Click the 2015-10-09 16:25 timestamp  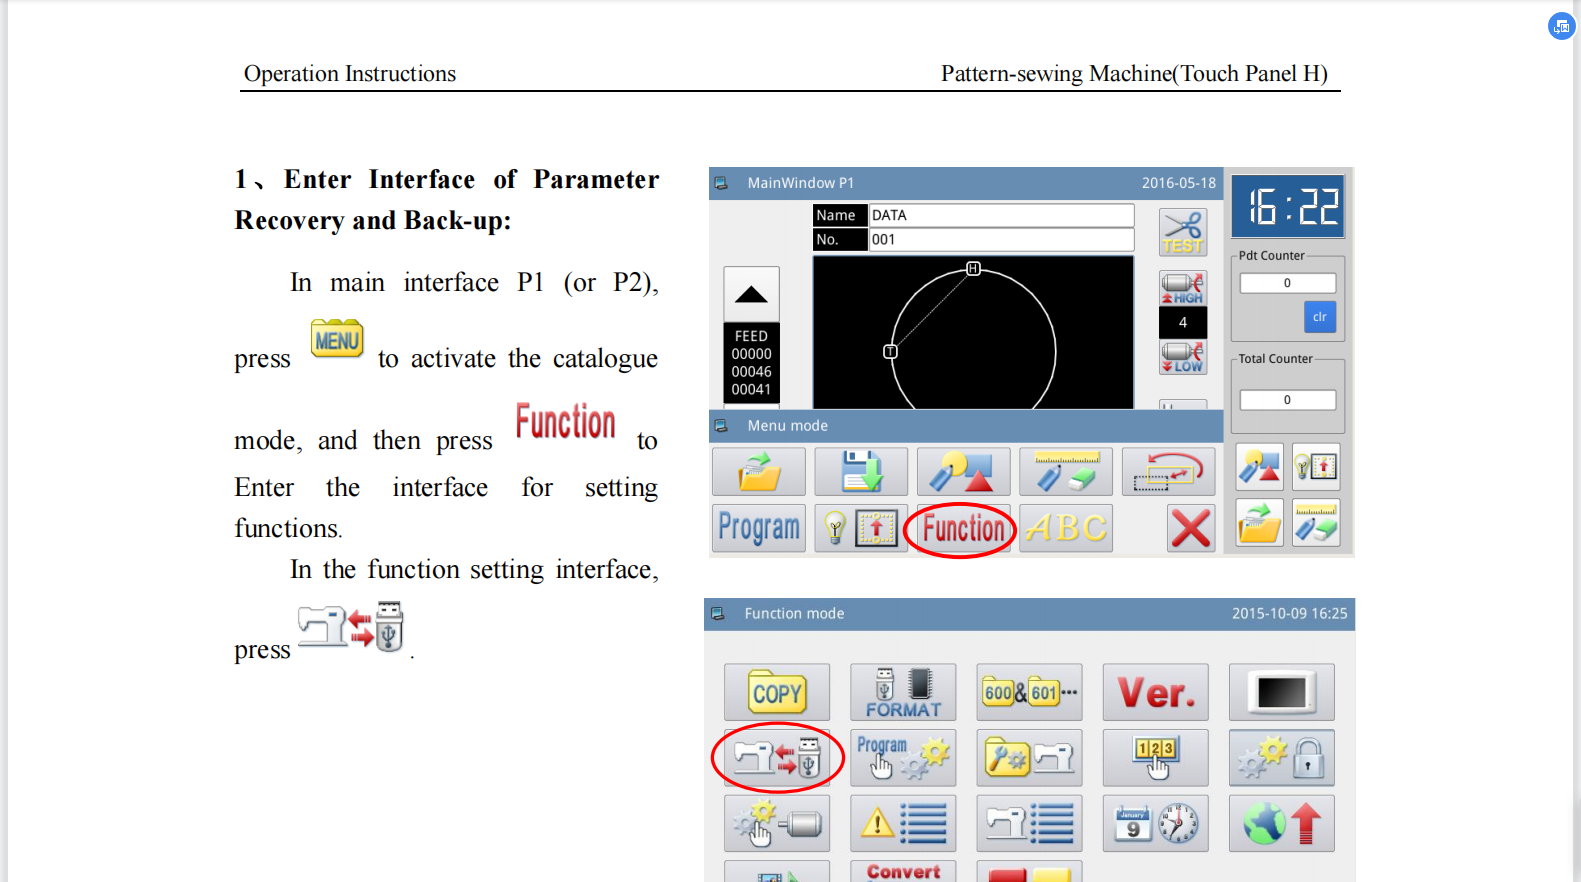[x=1289, y=614]
